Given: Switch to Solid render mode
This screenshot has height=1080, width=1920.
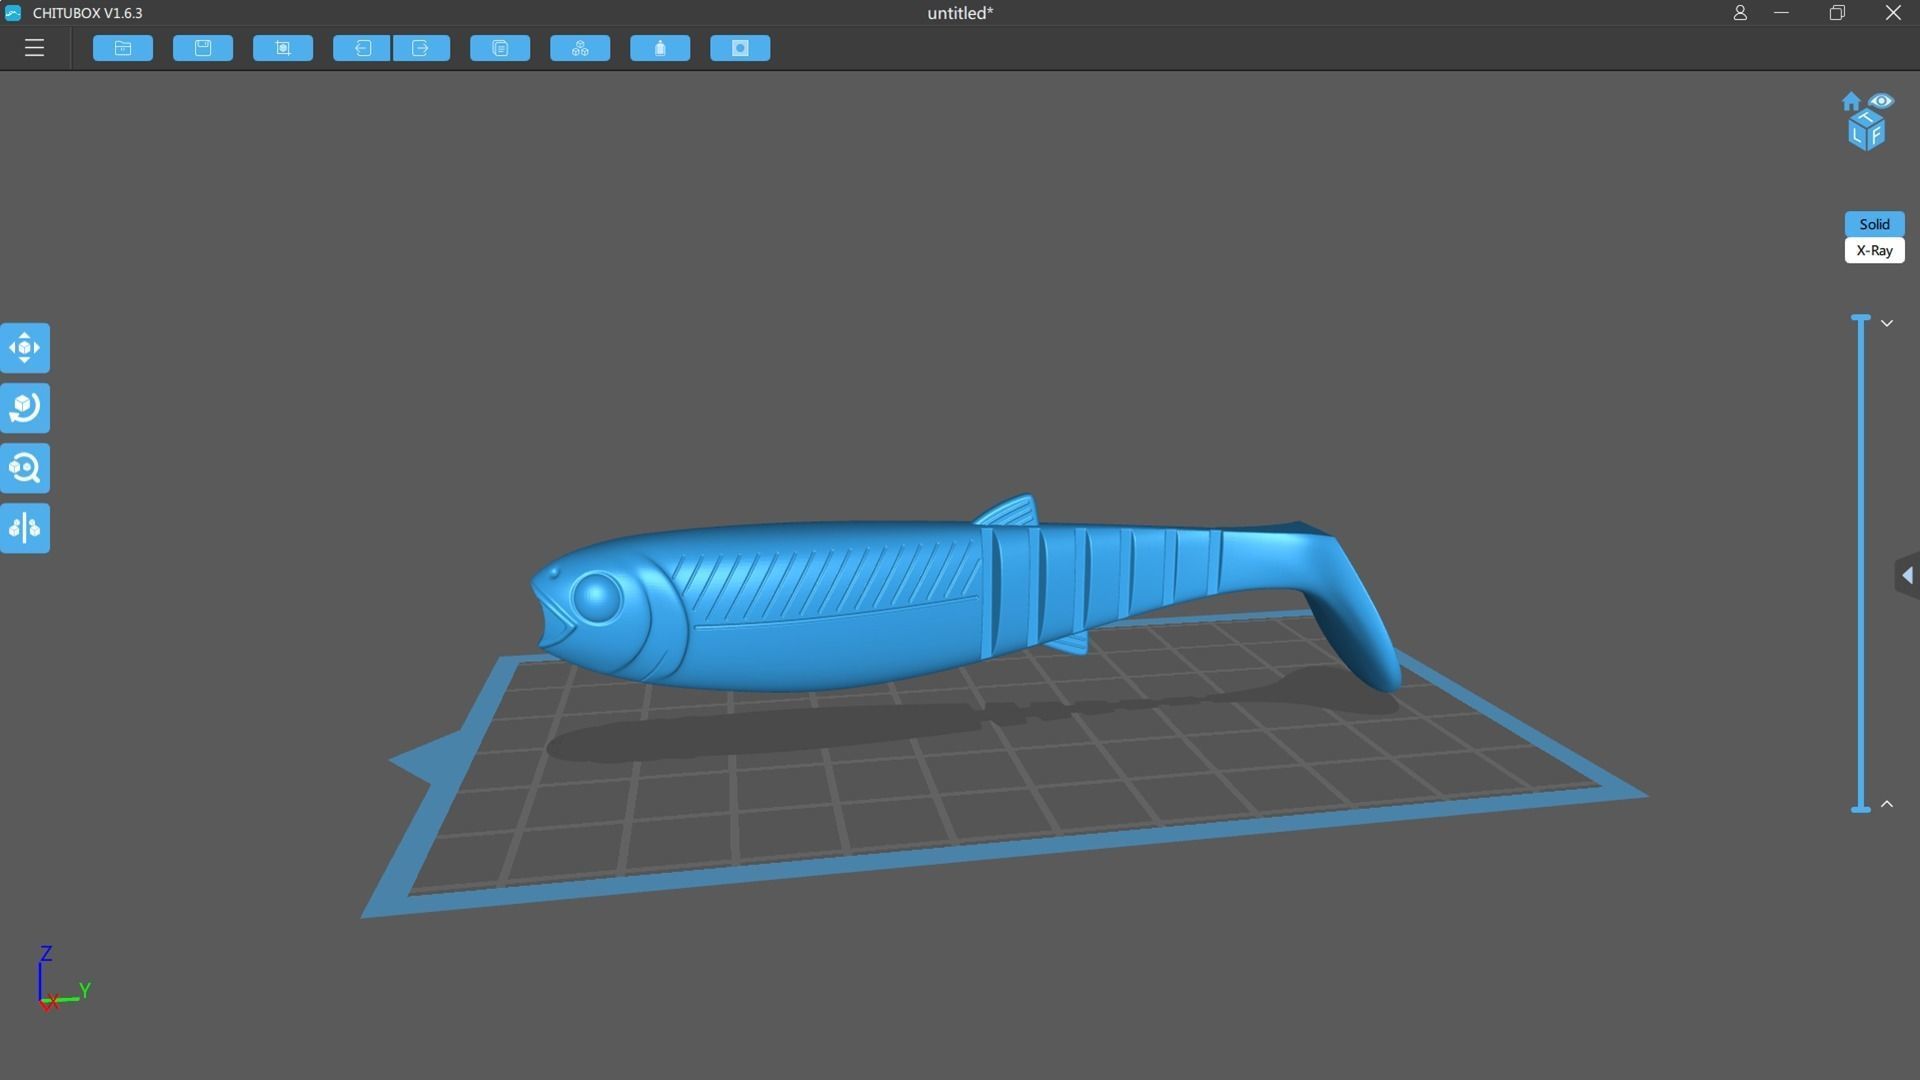Looking at the screenshot, I should coord(1874,224).
